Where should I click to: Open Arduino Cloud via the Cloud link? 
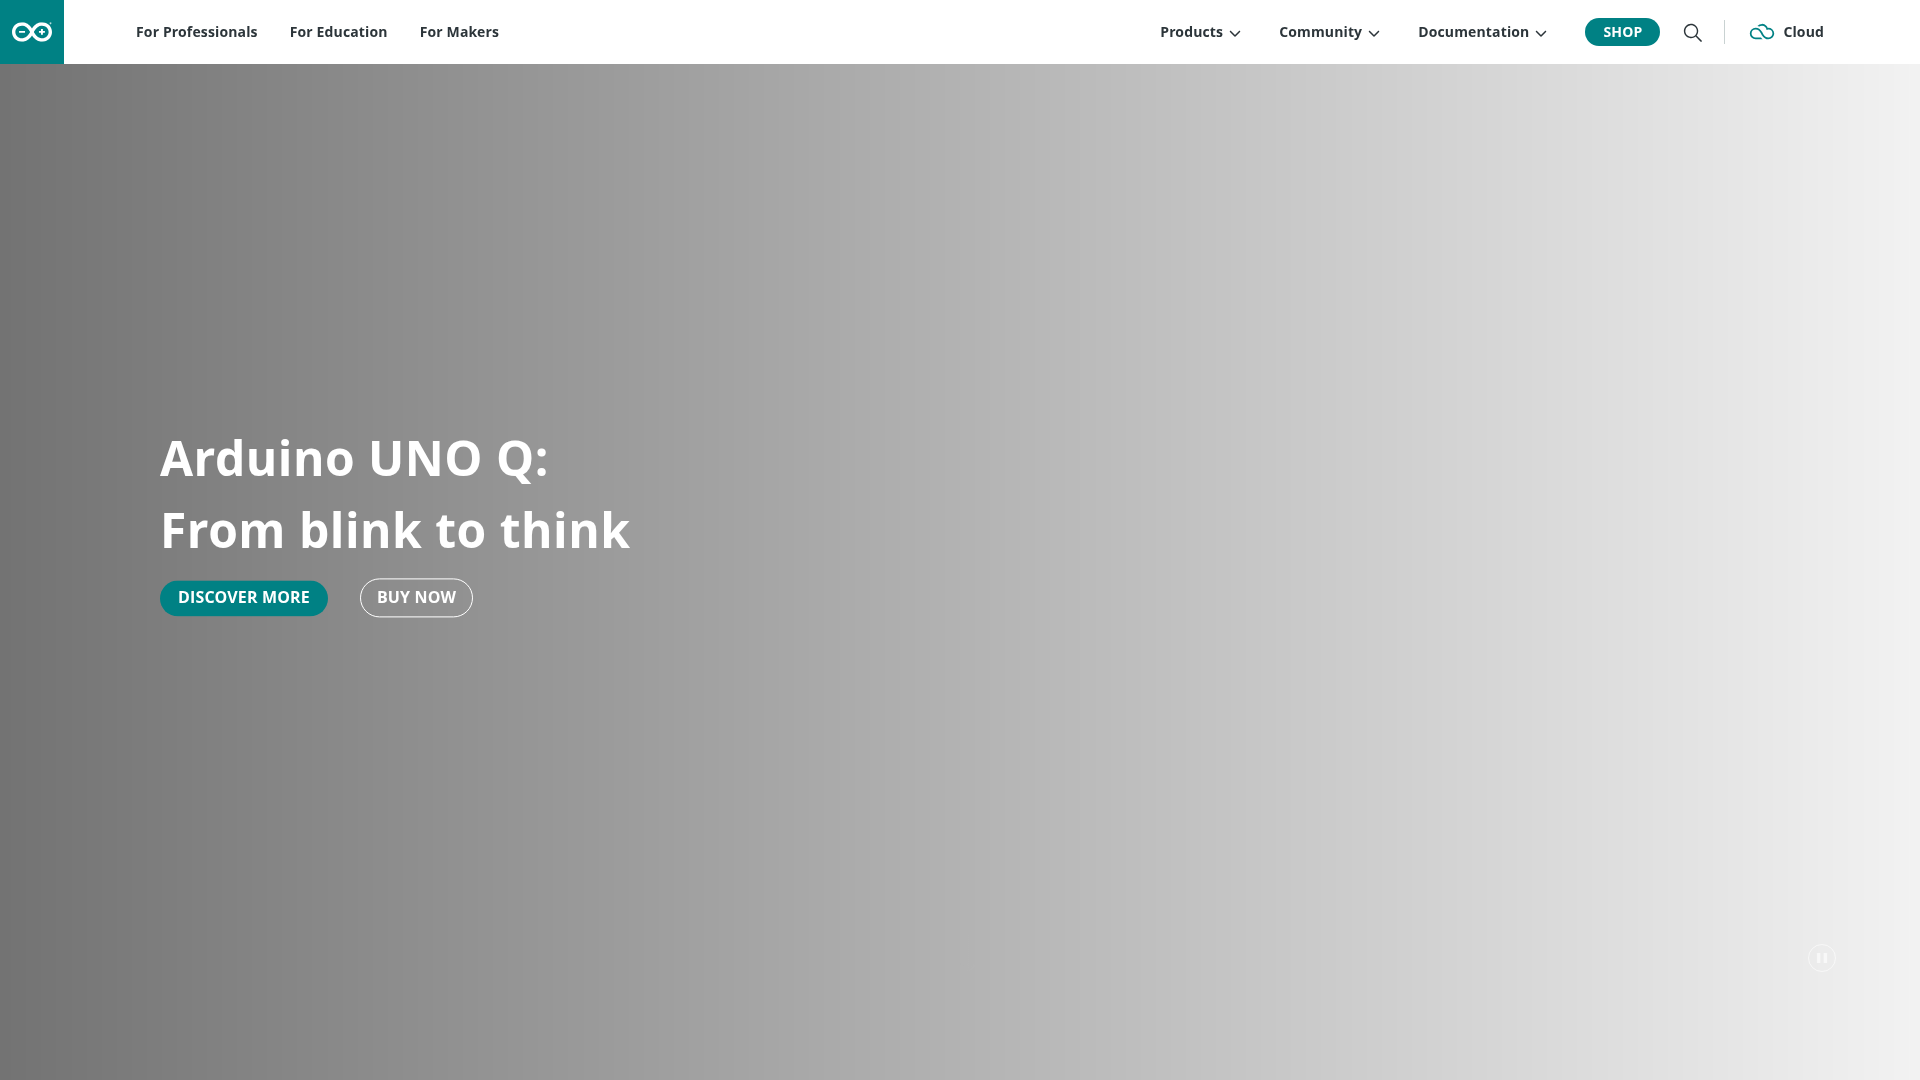1804,31
